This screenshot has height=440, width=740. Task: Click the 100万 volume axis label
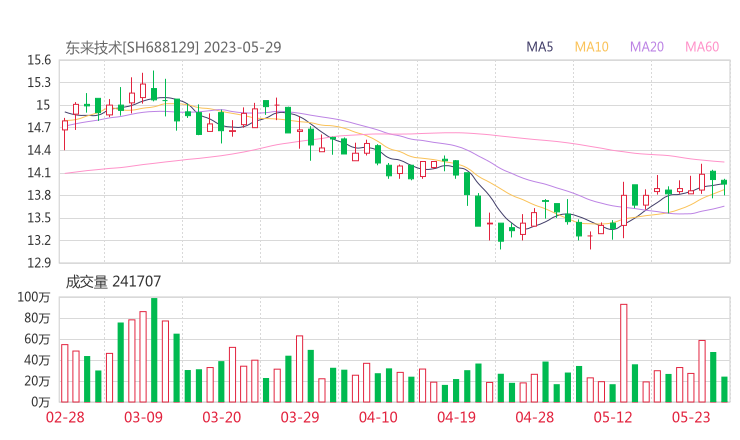coord(34,297)
